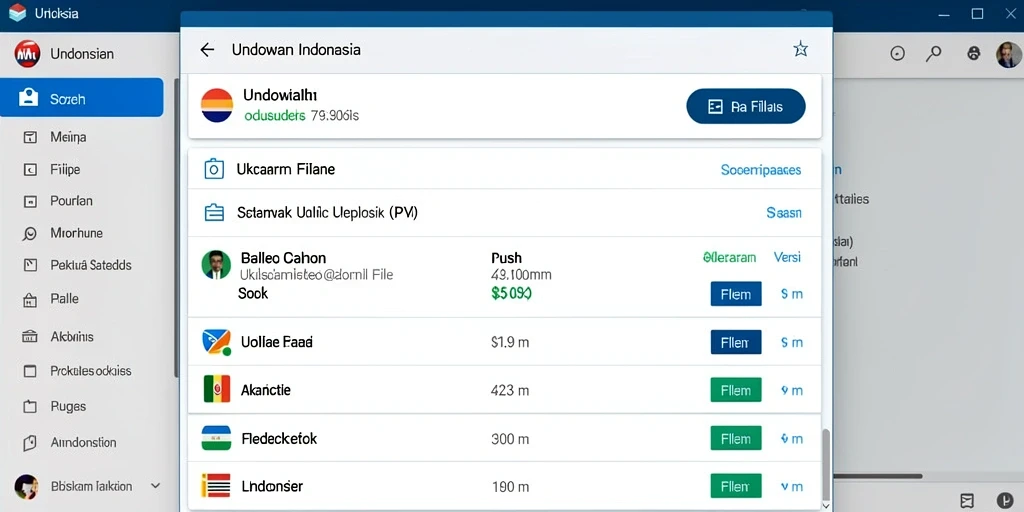Click the 190 m value for Lndonser

(x=509, y=487)
